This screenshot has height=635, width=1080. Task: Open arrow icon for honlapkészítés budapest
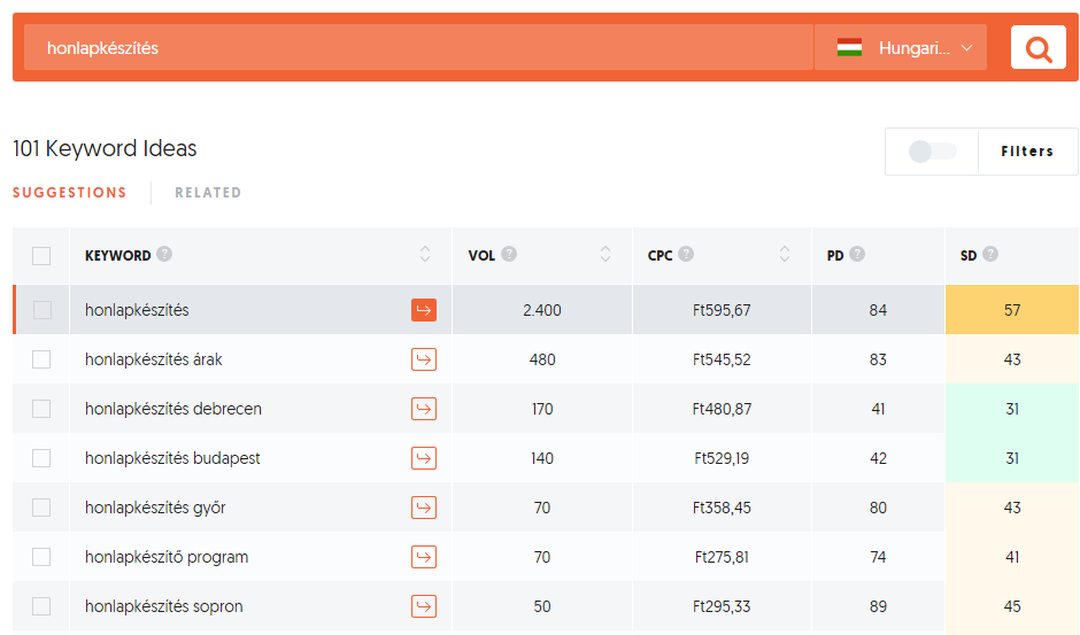(424, 458)
